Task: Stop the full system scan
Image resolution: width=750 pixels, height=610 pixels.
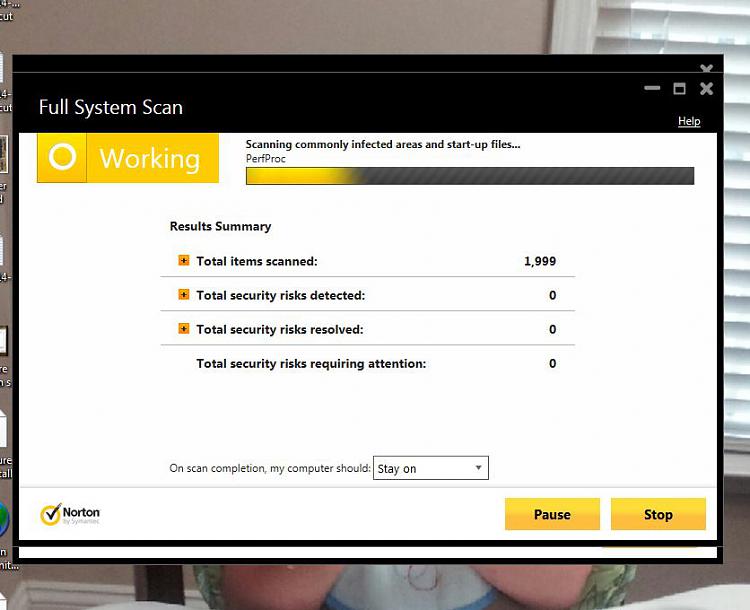Action: pyautogui.click(x=658, y=514)
